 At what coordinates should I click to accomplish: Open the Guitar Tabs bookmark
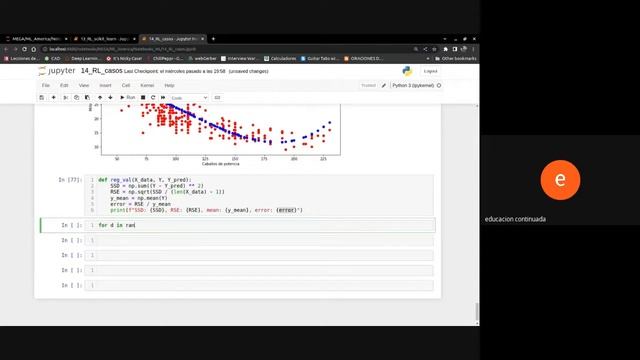tap(320, 58)
